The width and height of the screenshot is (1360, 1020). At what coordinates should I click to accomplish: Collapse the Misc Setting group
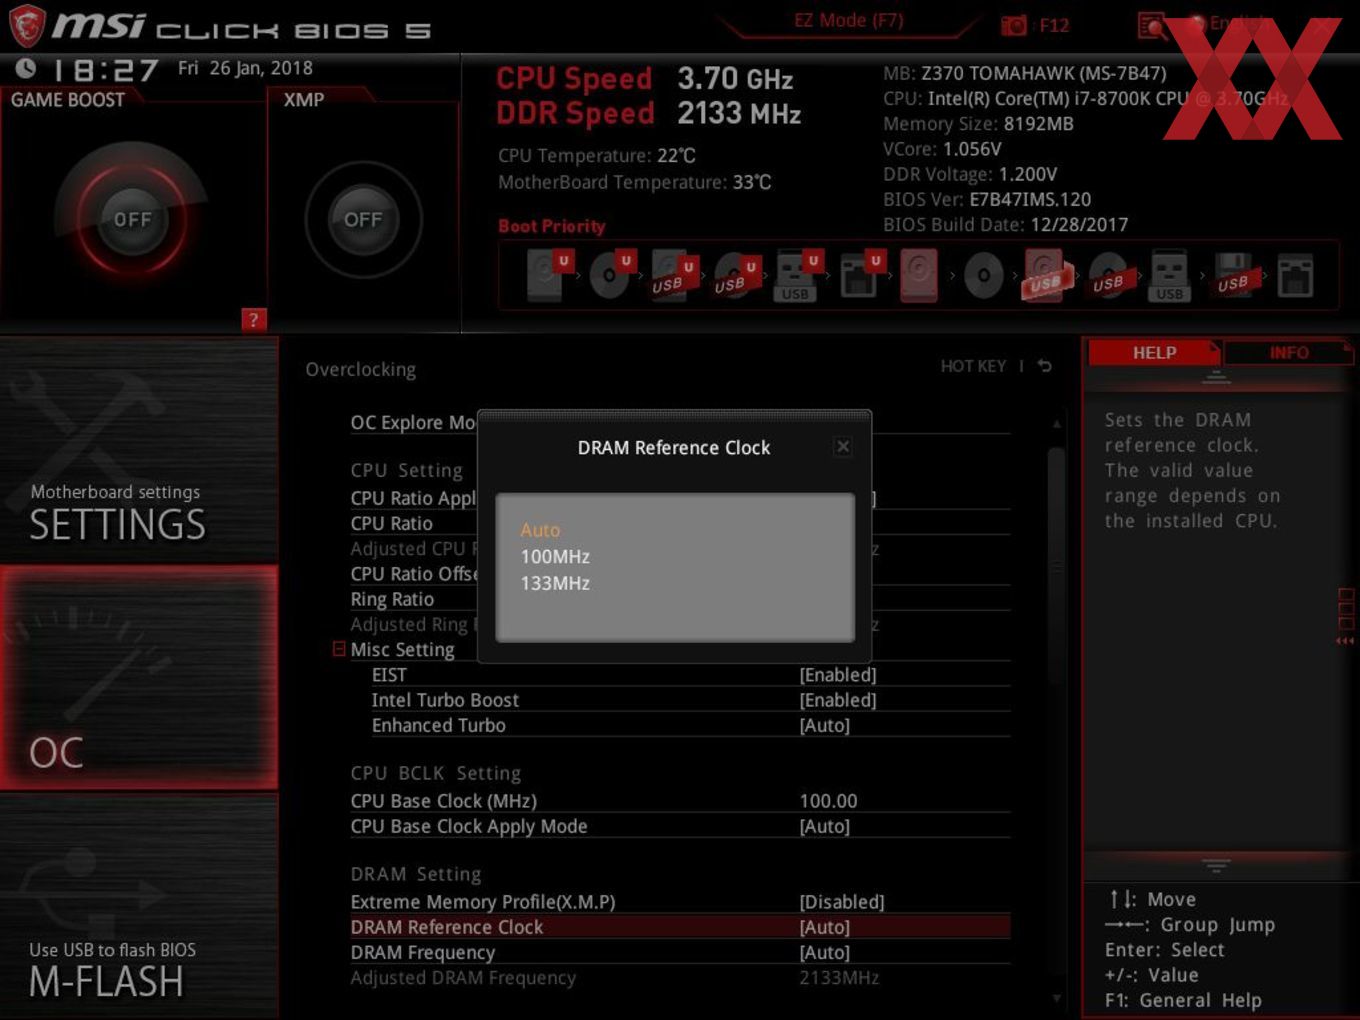coord(339,649)
